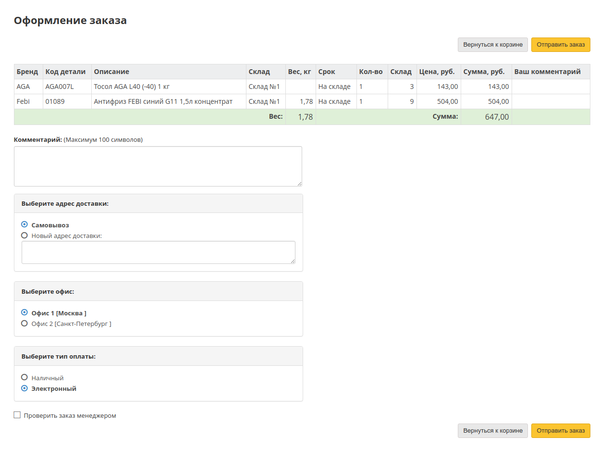Choose Офис 2 [Санкт-Петербург] office

(24, 323)
